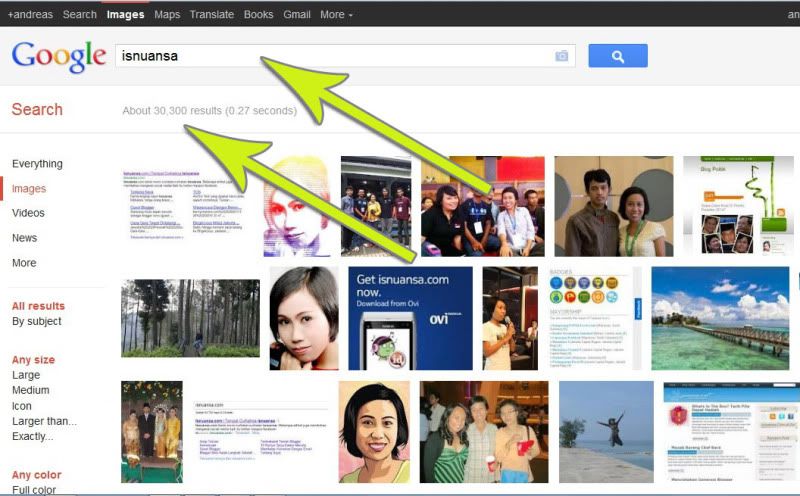
Task: Open the wedding ceremony photo thumbnail
Action: click(152, 432)
